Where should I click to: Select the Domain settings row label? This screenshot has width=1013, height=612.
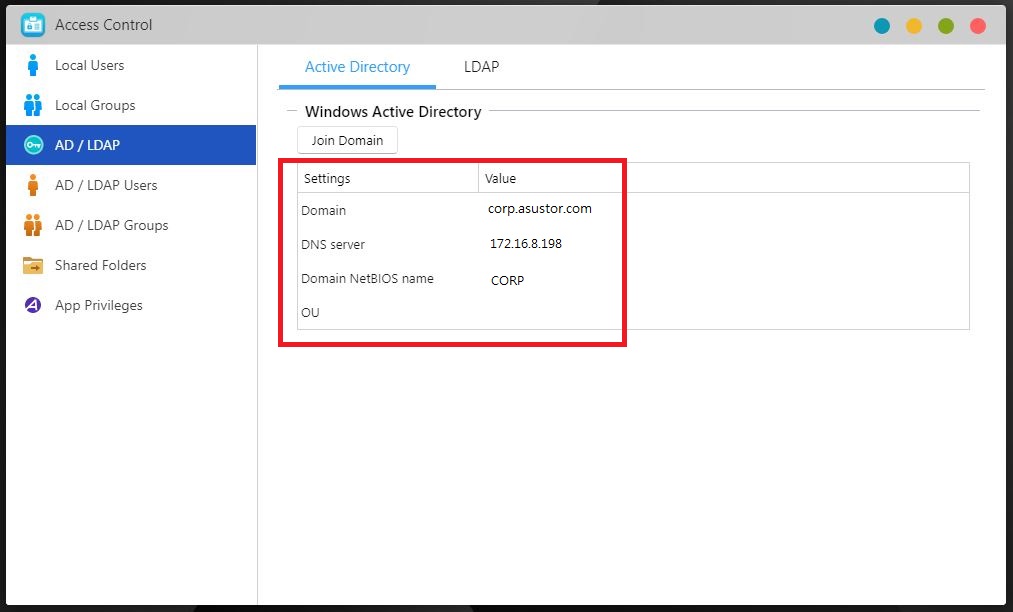tap(324, 211)
